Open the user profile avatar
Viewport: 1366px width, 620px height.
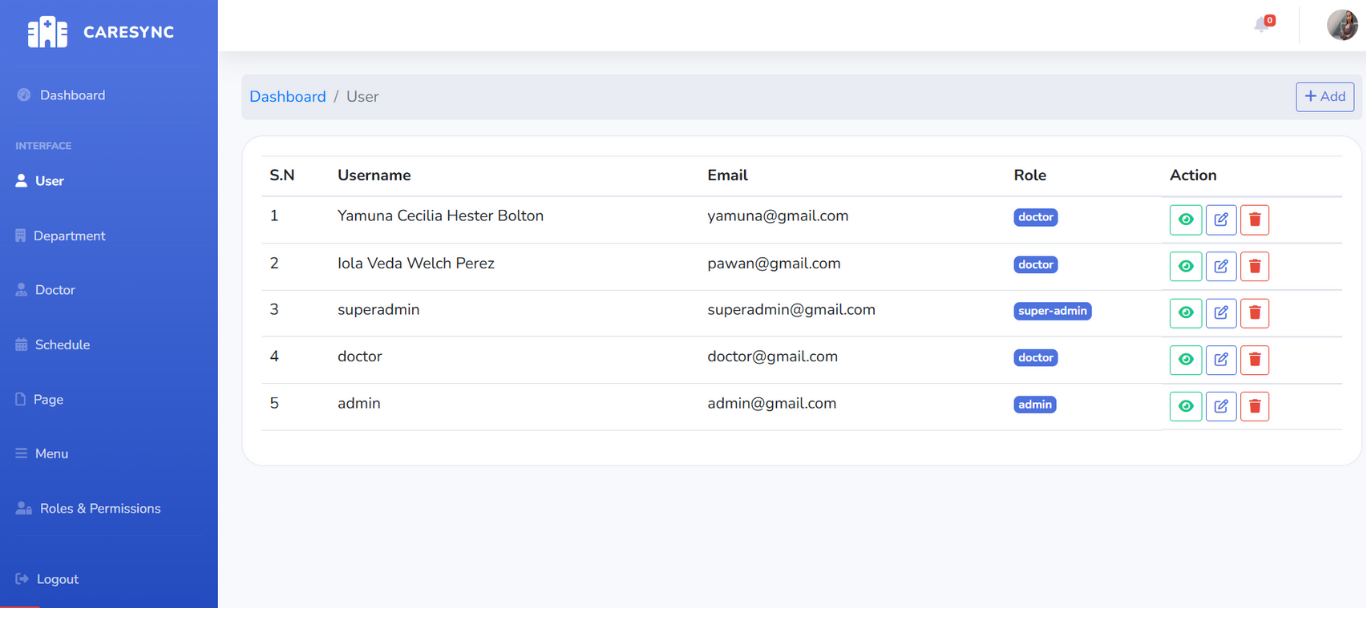point(1341,25)
